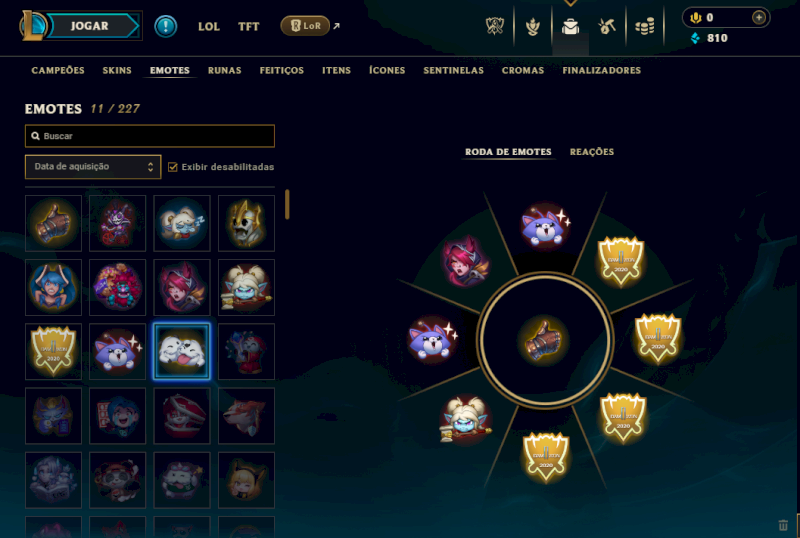Open the TFT laurel profile icon
This screenshot has width=800, height=538.
533,26
